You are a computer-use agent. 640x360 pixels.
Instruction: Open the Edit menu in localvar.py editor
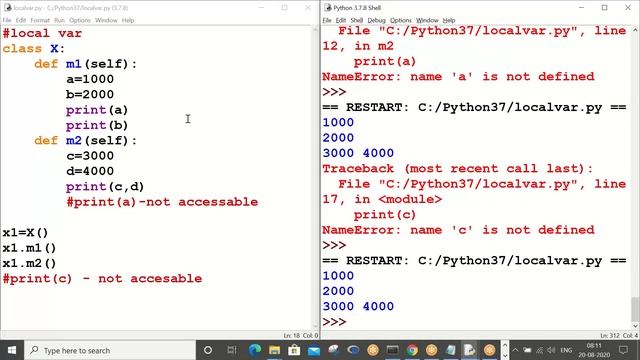pos(21,20)
